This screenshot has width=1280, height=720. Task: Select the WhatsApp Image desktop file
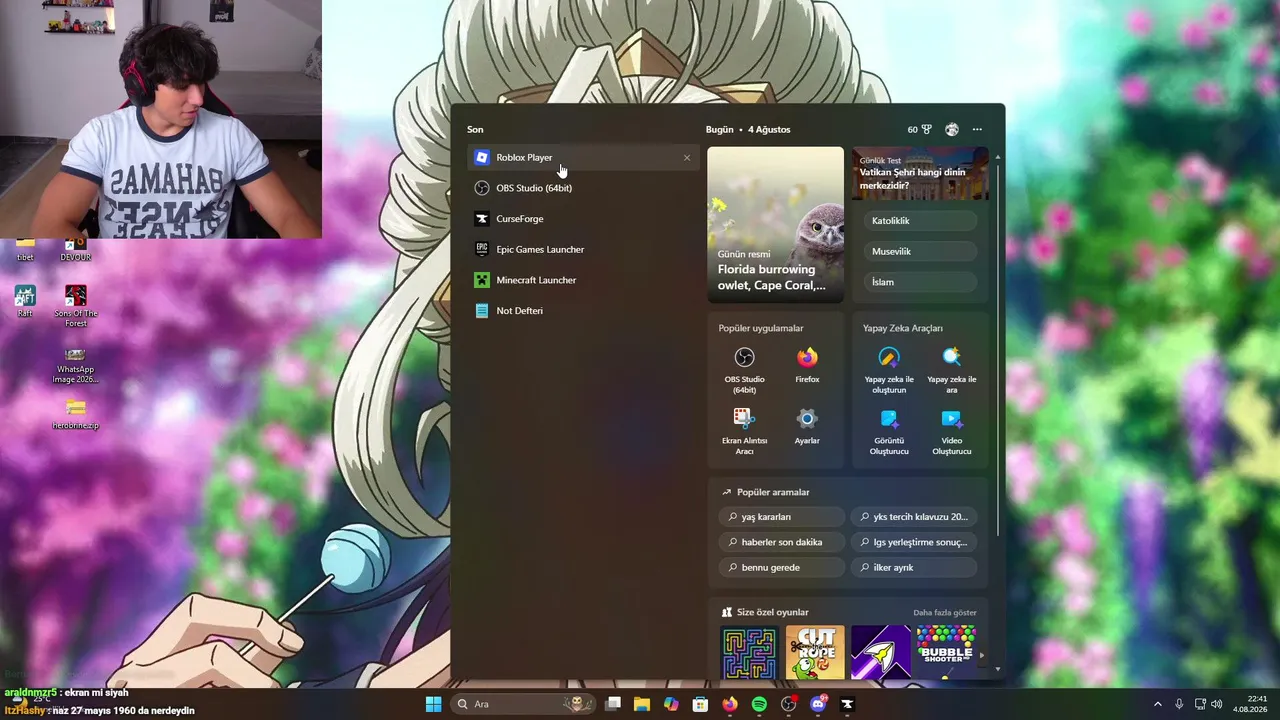(75, 365)
